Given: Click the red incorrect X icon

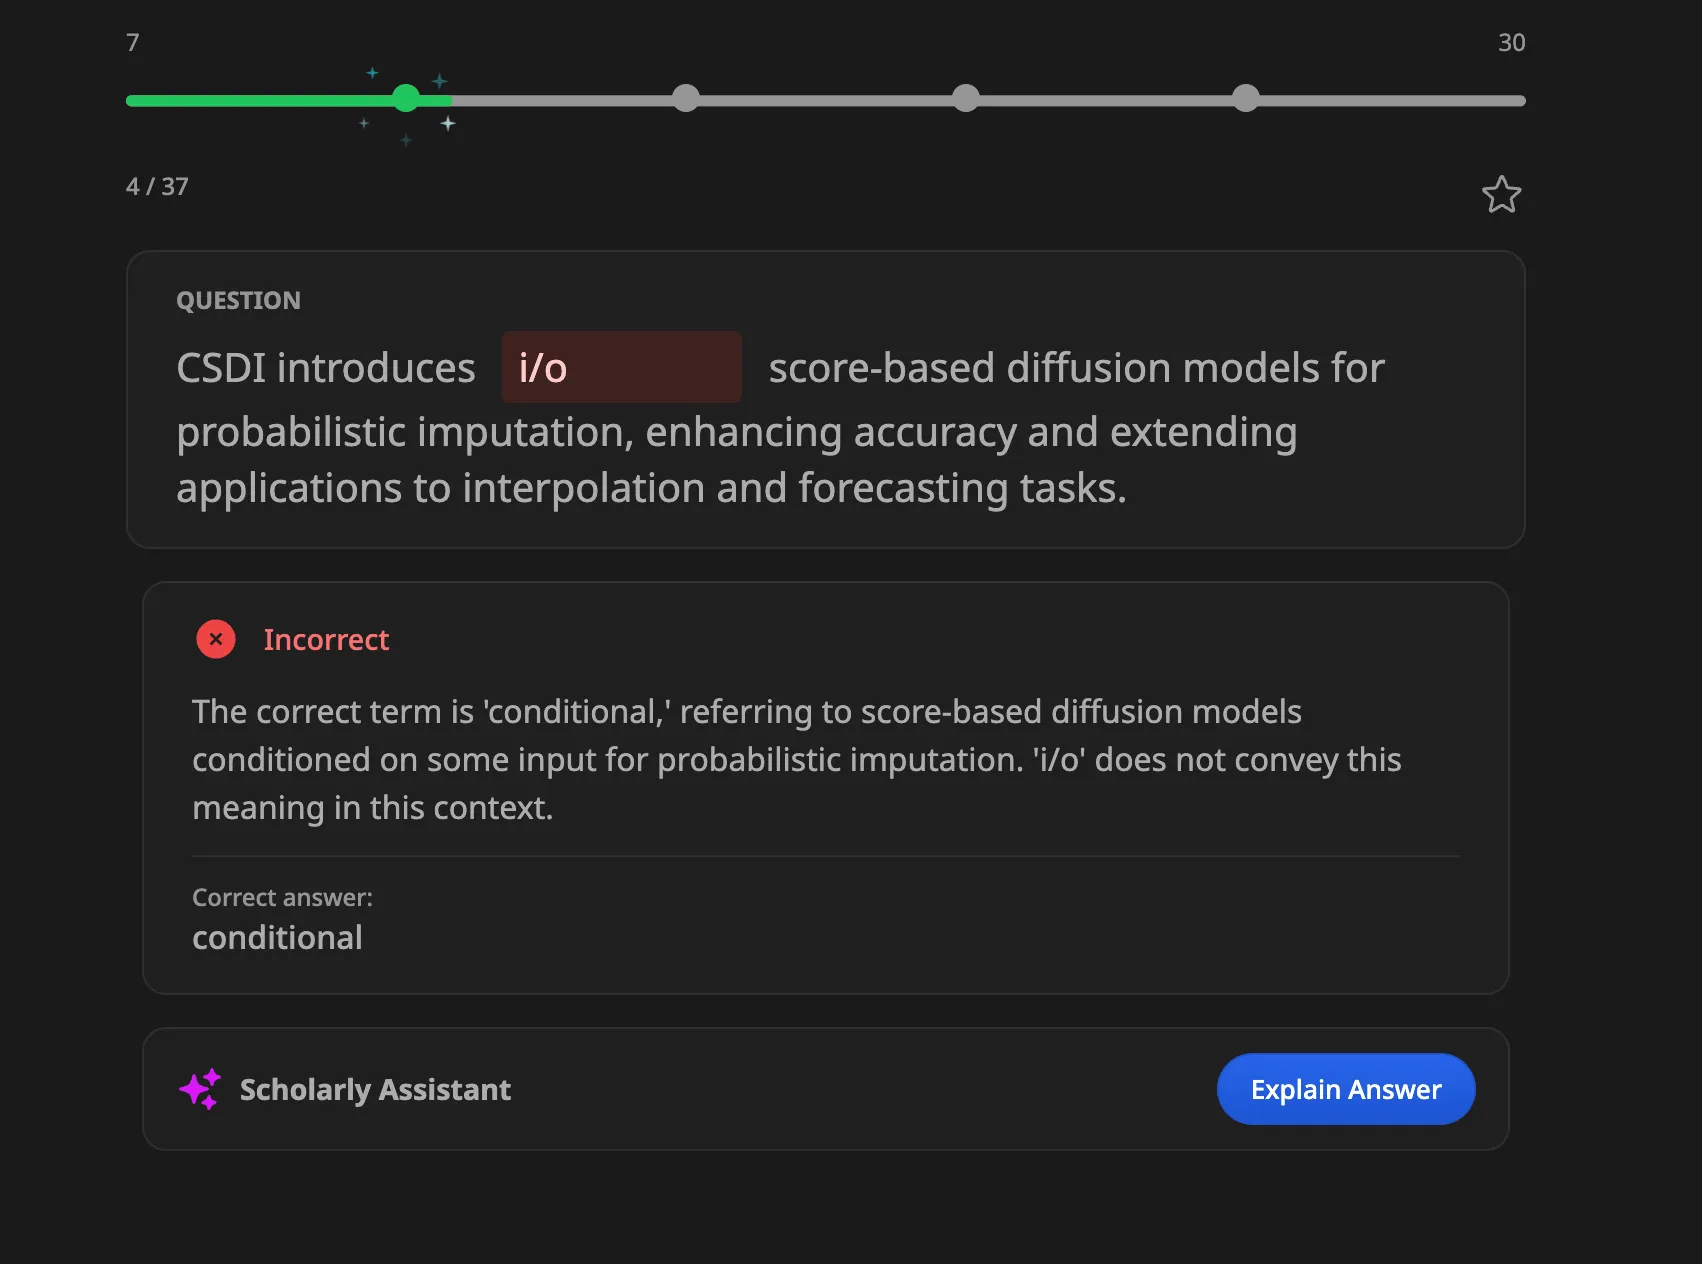Looking at the screenshot, I should point(216,639).
